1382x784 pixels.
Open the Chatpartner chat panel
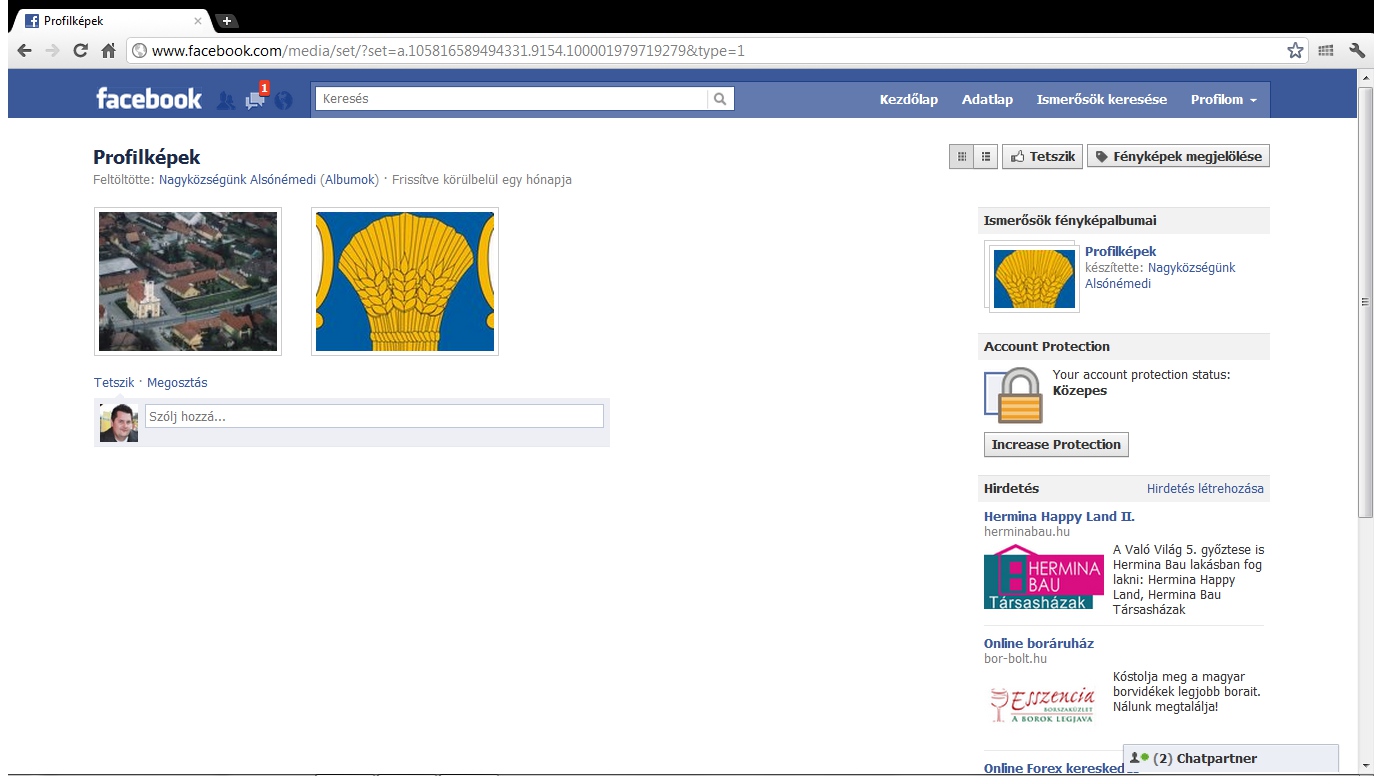[x=1230, y=759]
